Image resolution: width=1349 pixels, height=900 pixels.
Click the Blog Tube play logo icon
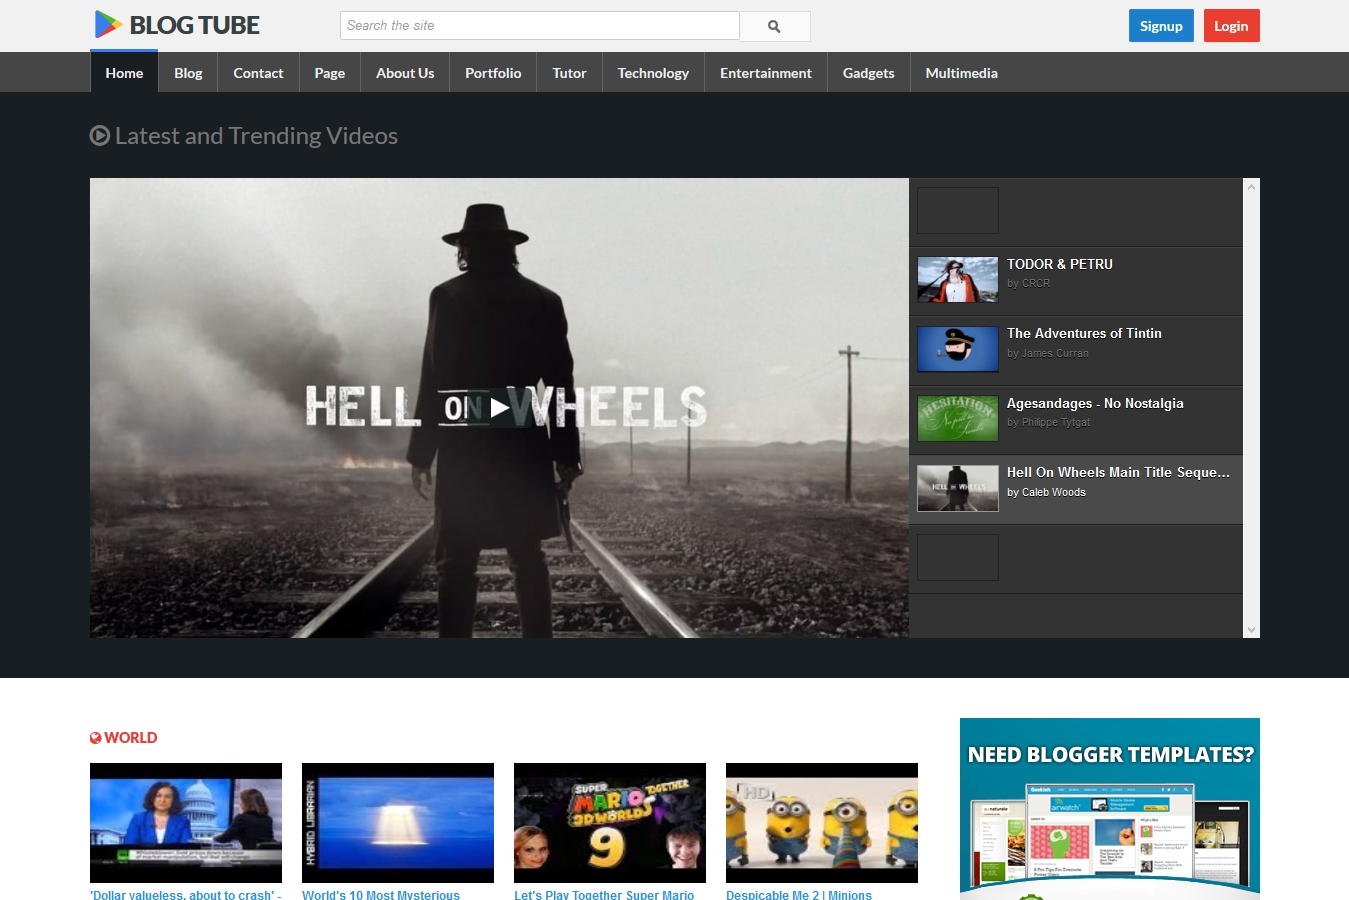pos(108,25)
